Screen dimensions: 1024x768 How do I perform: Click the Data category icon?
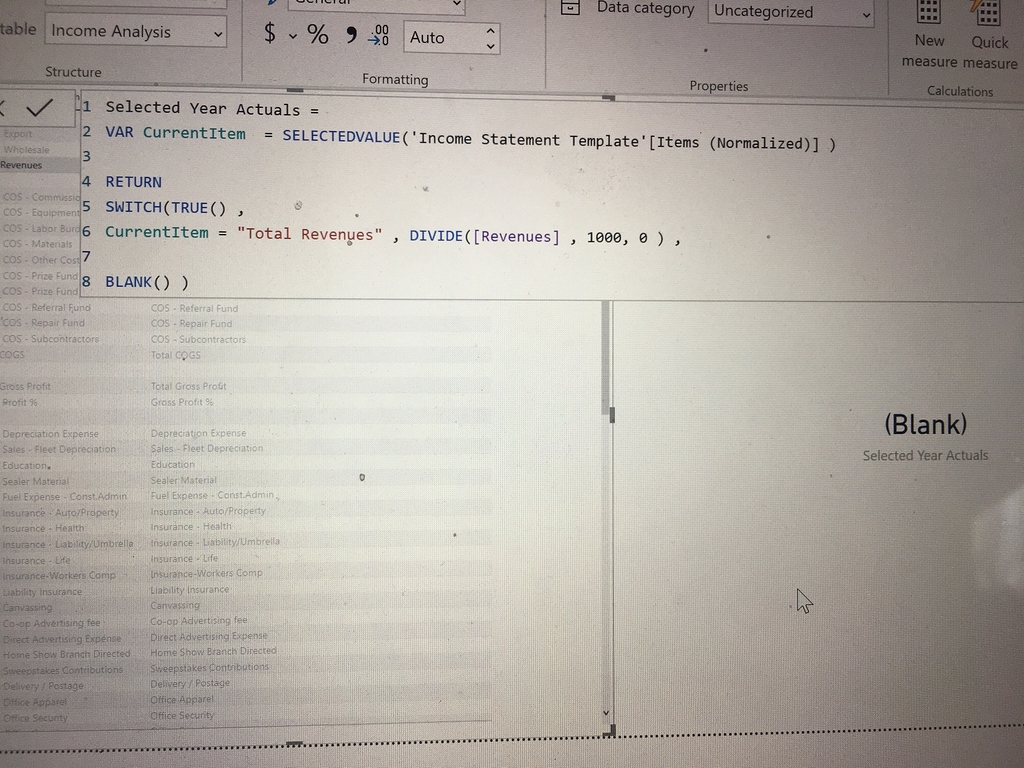click(570, 8)
